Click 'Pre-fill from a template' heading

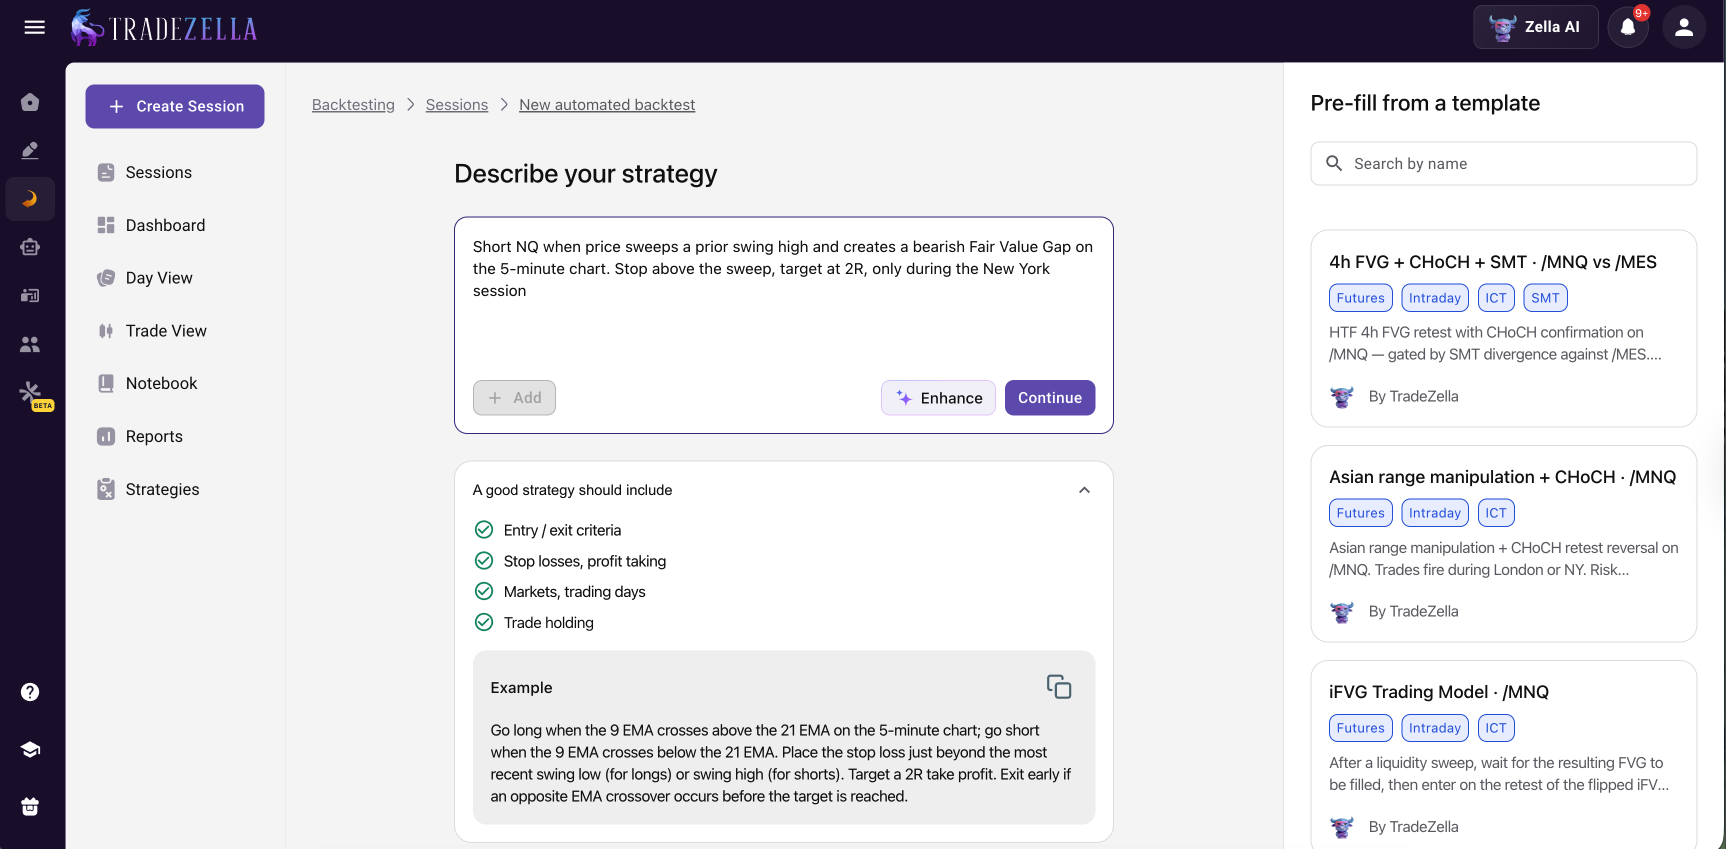pos(1425,103)
